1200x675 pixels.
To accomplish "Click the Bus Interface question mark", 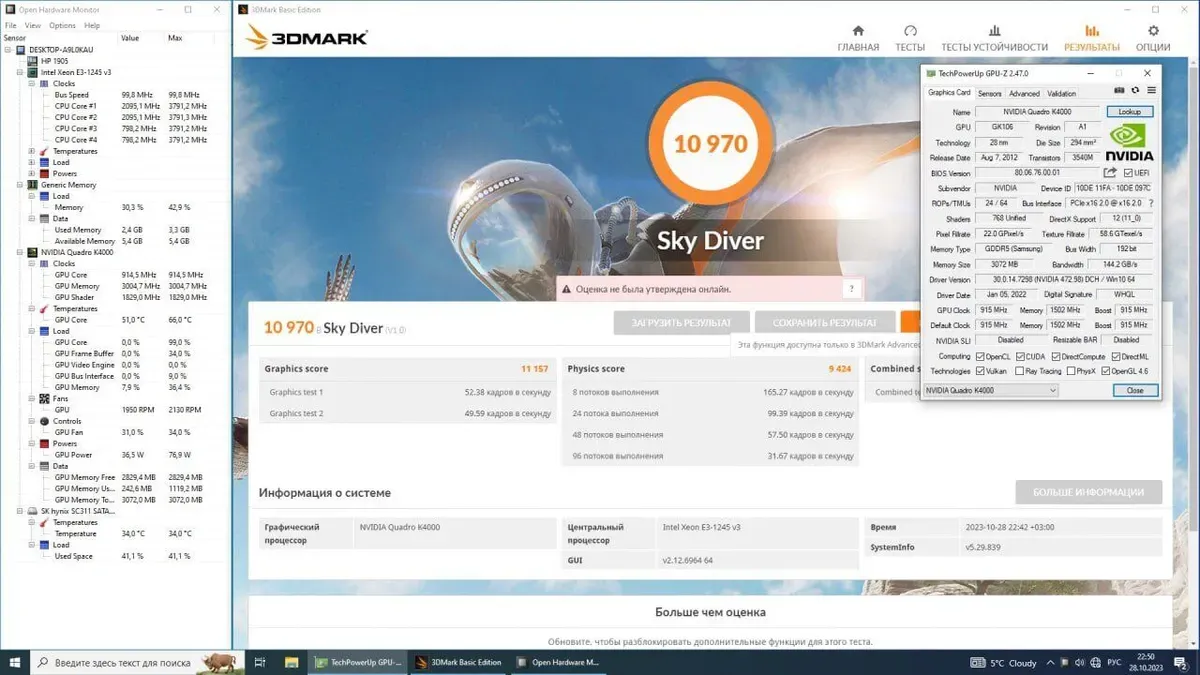I will 1151,203.
